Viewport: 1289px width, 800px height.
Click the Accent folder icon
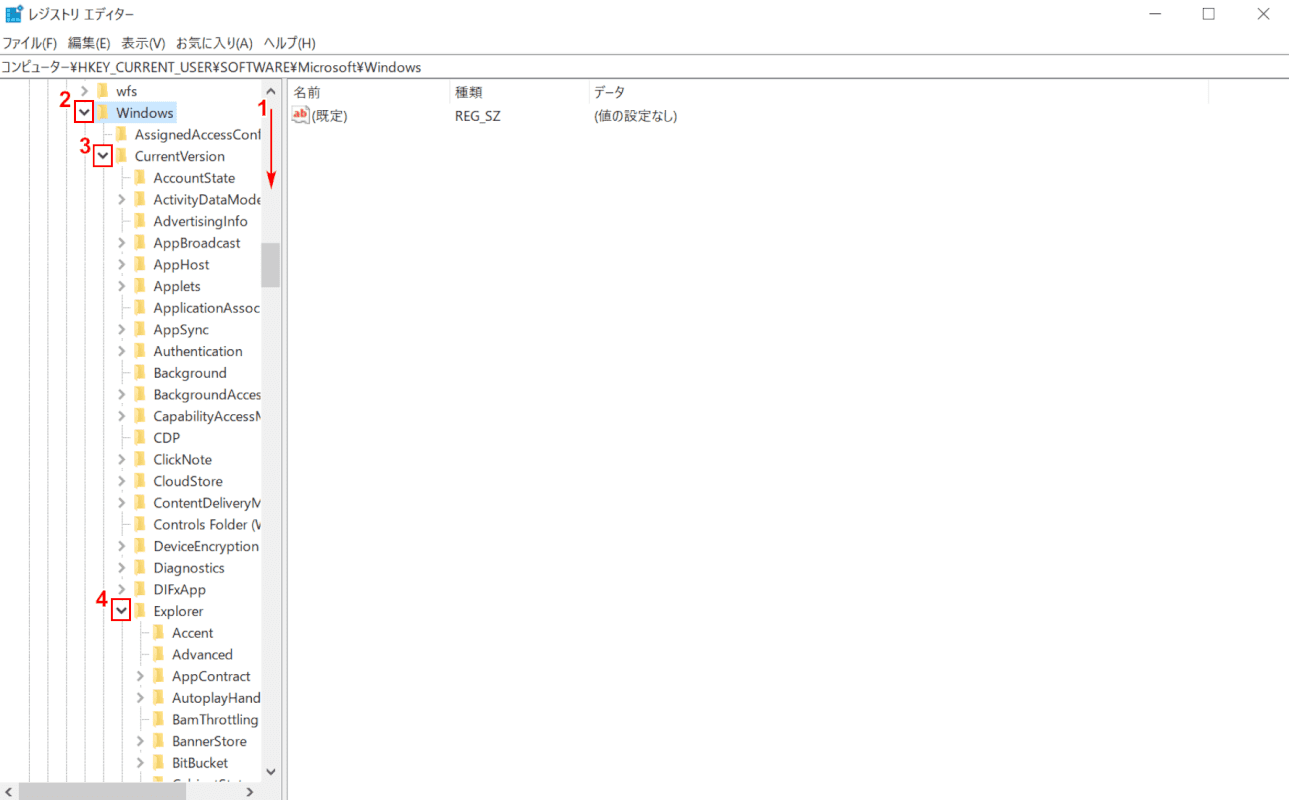pos(158,633)
